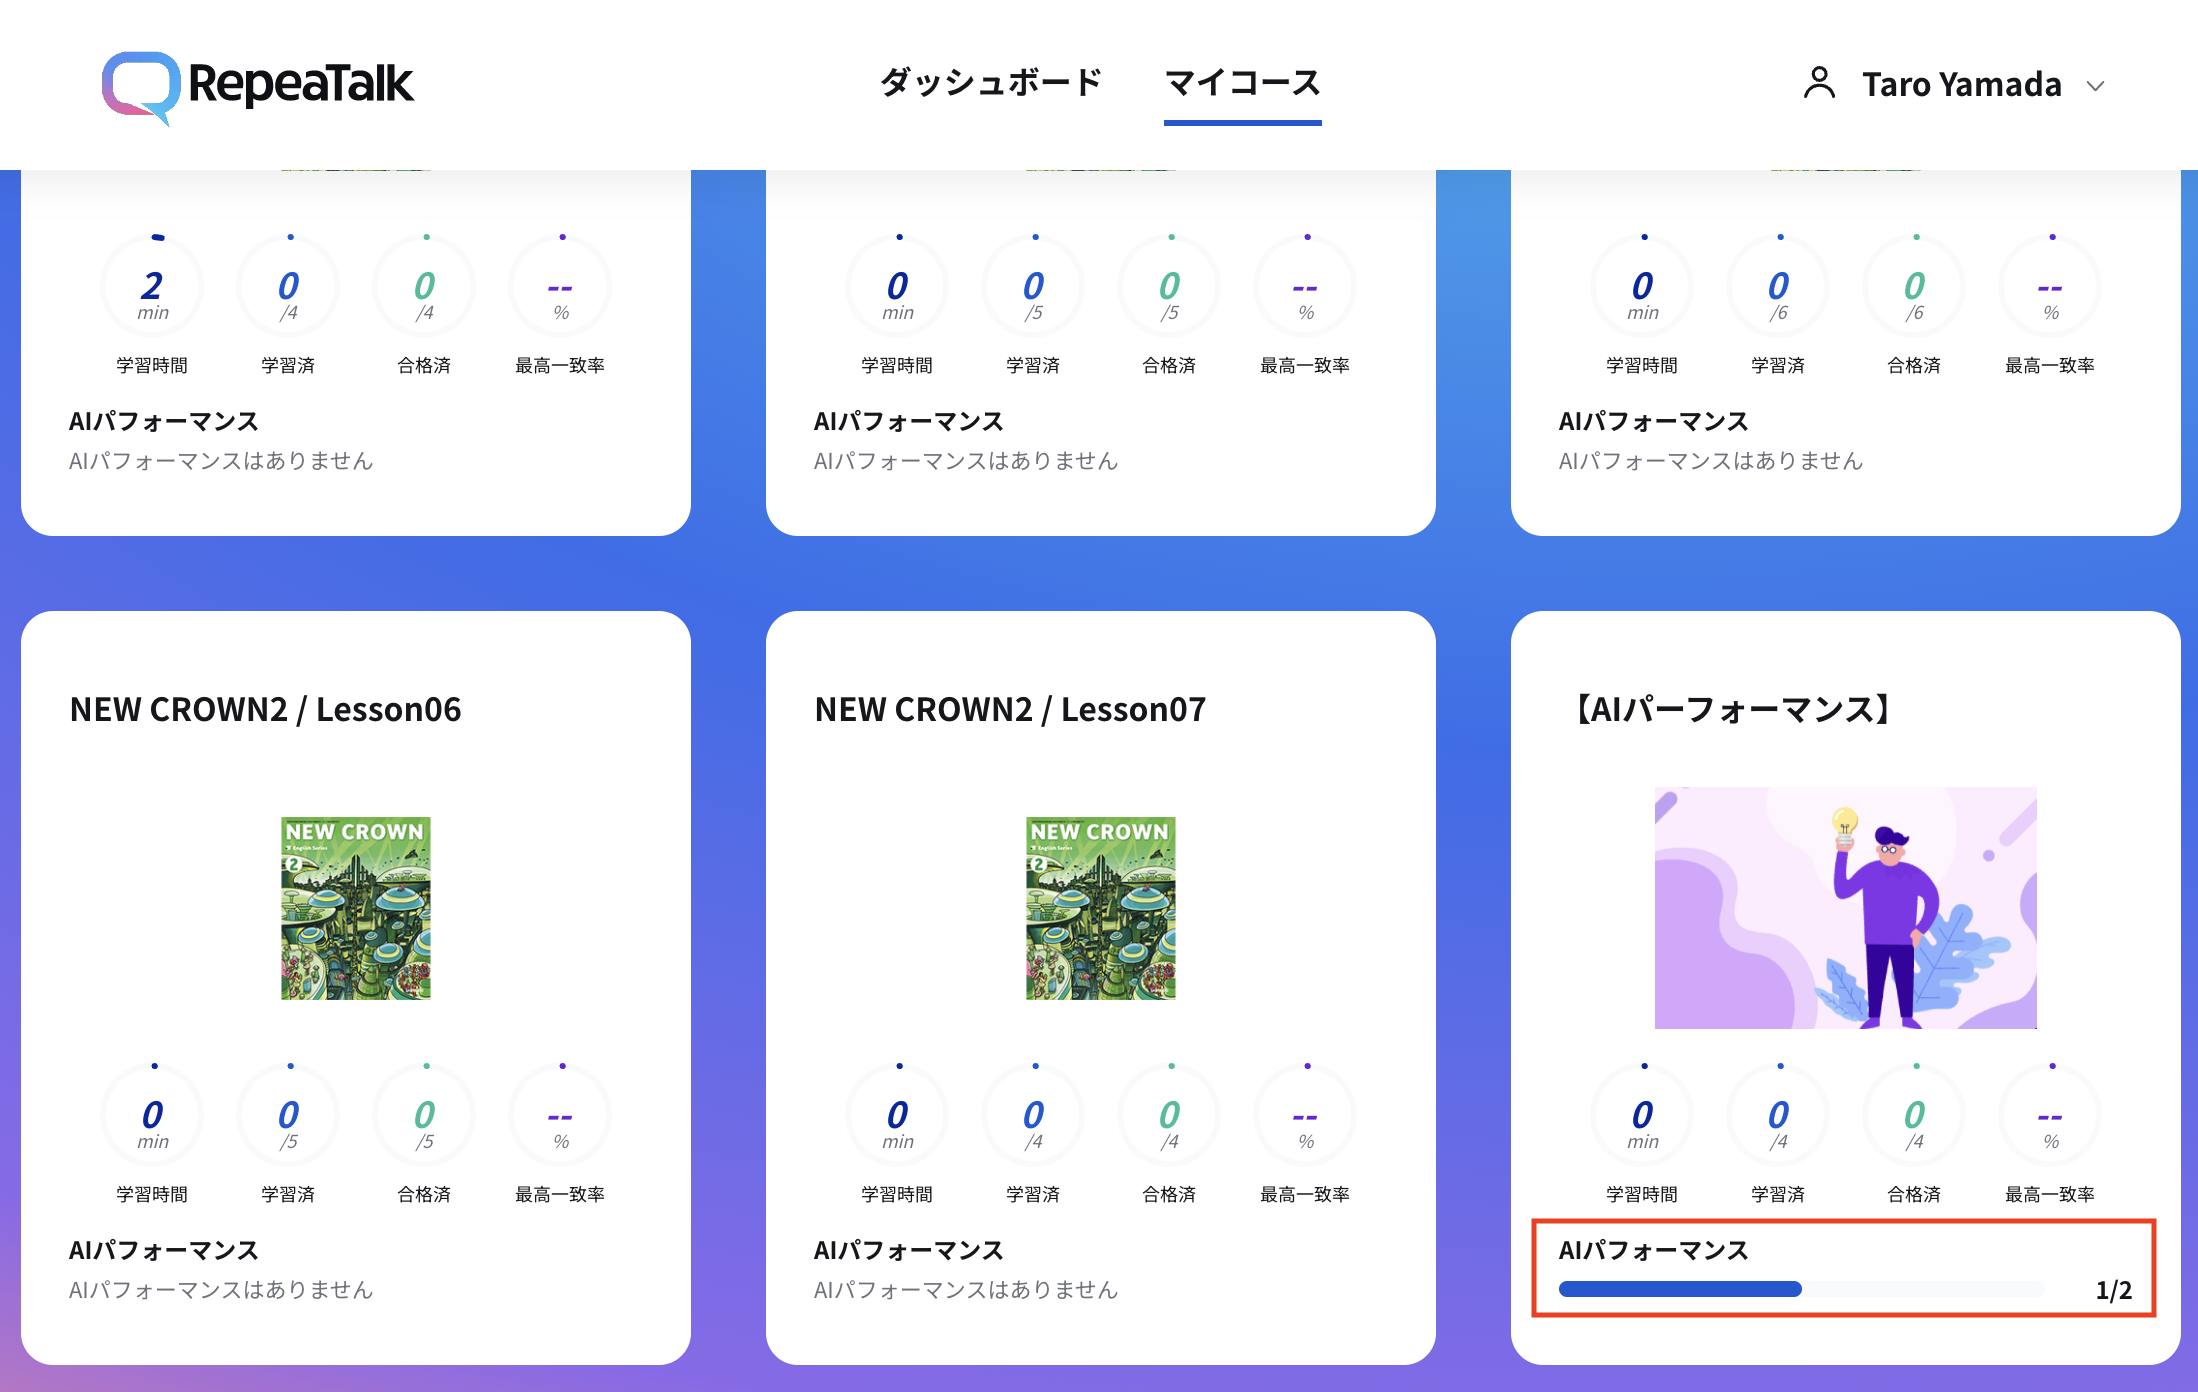Open NEW CROWN2 / Lesson07 course title
Screen dimensions: 2198x1392
tap(1010, 709)
